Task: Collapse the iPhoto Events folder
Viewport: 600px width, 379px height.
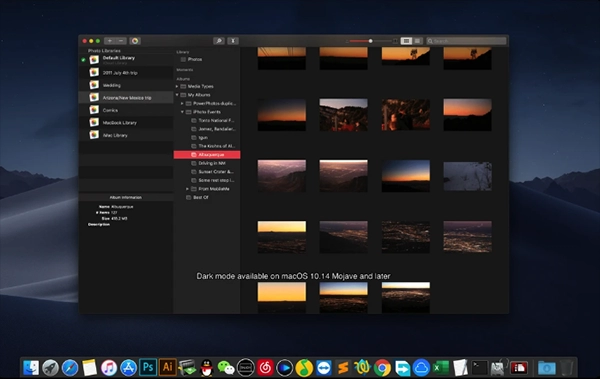Action: tap(182, 112)
